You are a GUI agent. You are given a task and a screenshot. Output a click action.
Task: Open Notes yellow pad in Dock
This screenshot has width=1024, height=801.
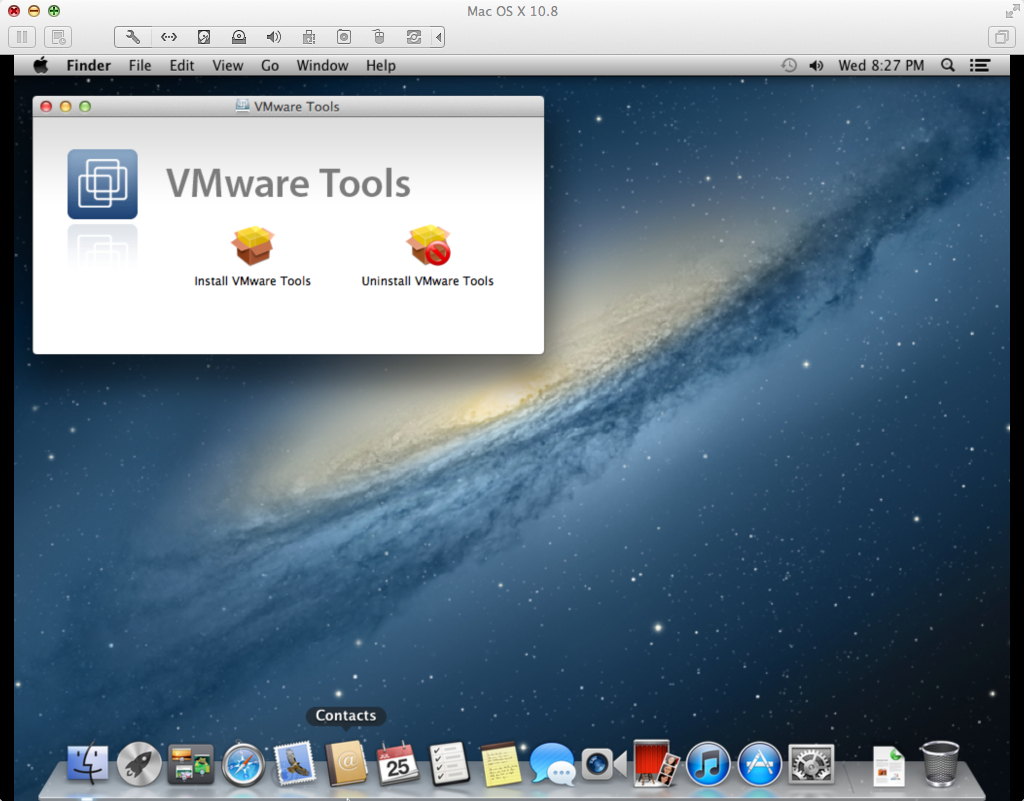click(x=501, y=764)
